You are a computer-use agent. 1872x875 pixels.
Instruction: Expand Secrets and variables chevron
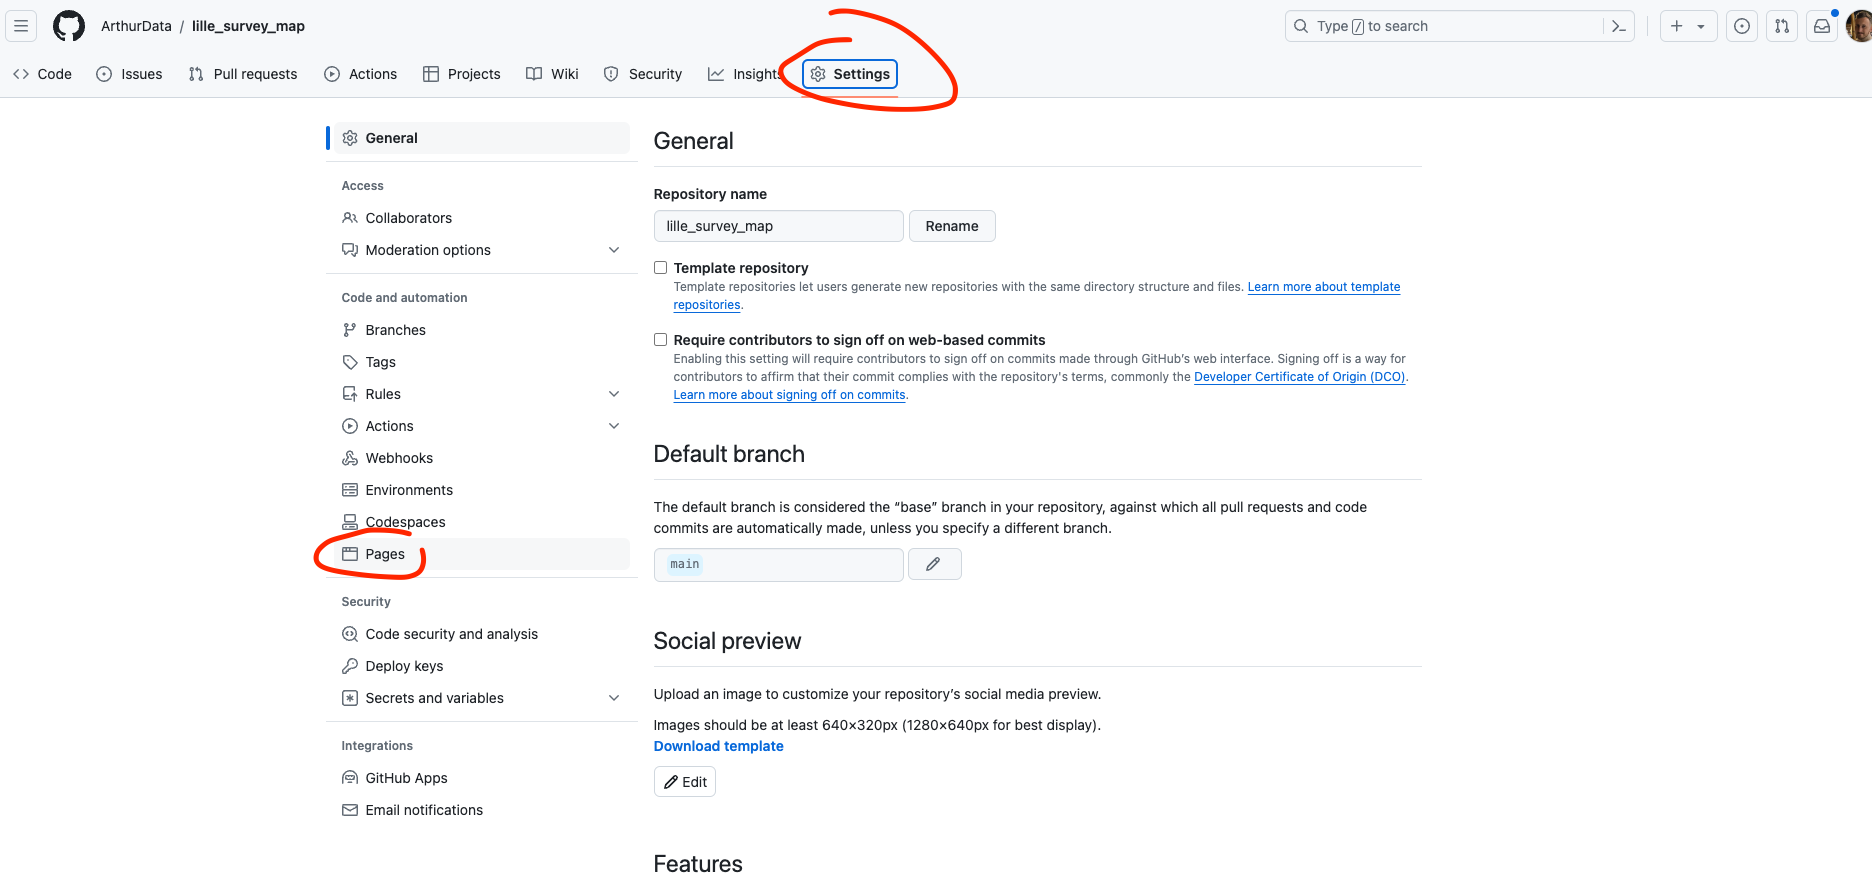(614, 698)
